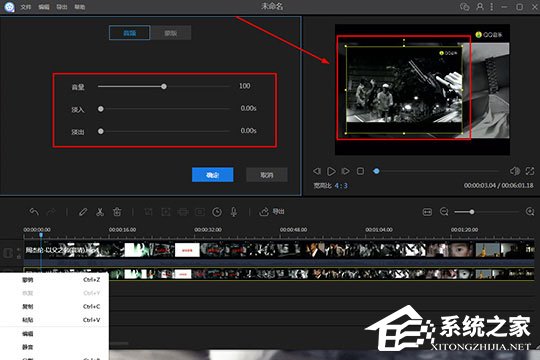Open the feedback chat bubble icon
Screen dimensions: 540x360
click(465, 7)
